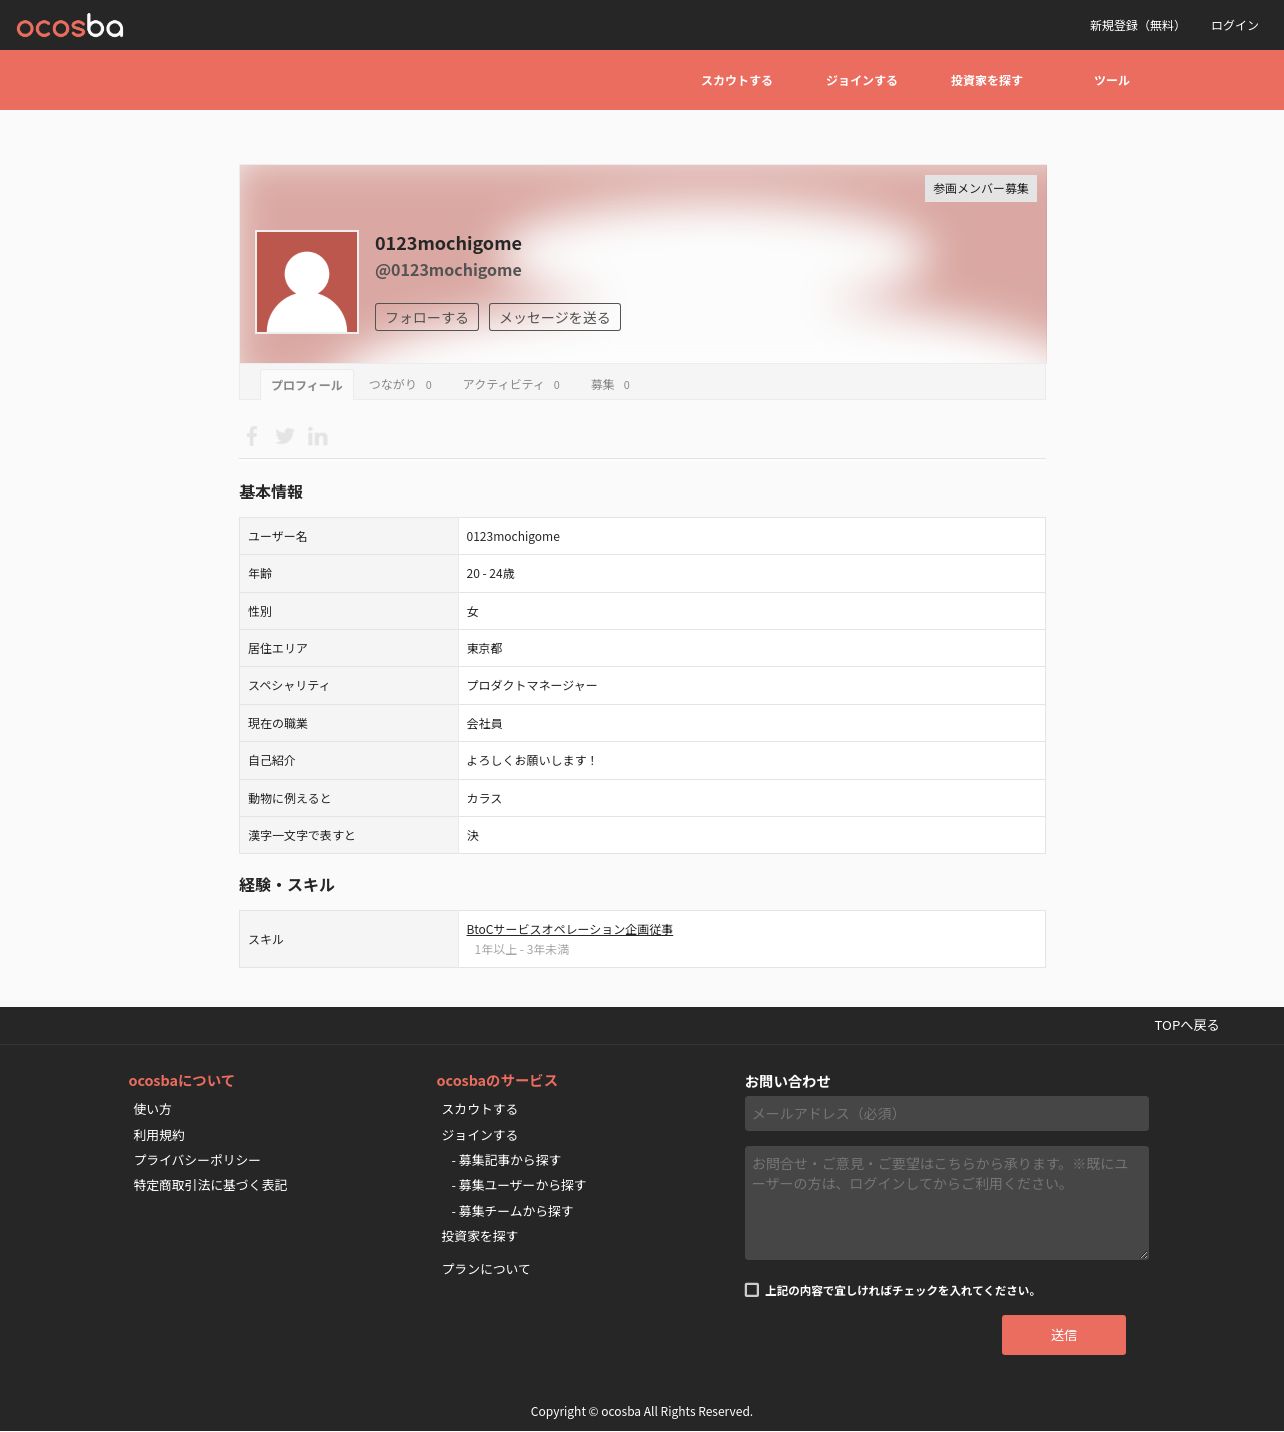Click the フォローする button

(427, 317)
